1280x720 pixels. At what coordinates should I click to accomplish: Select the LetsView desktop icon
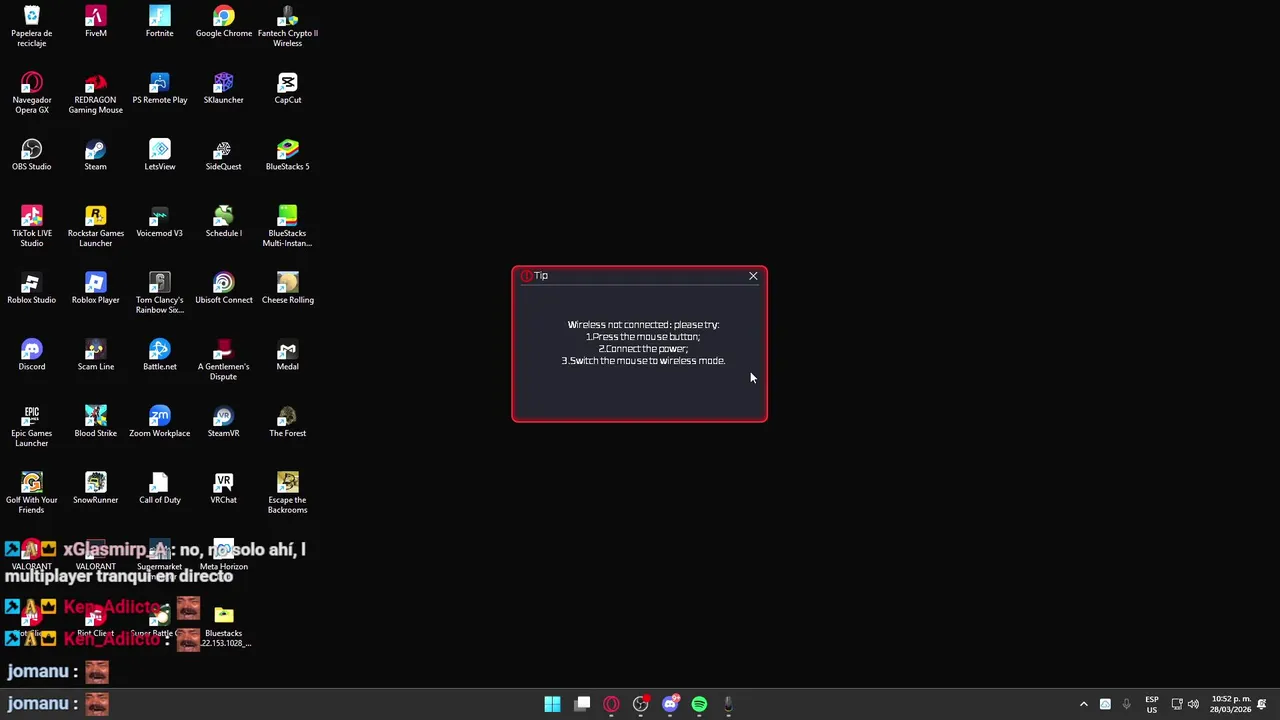159,155
